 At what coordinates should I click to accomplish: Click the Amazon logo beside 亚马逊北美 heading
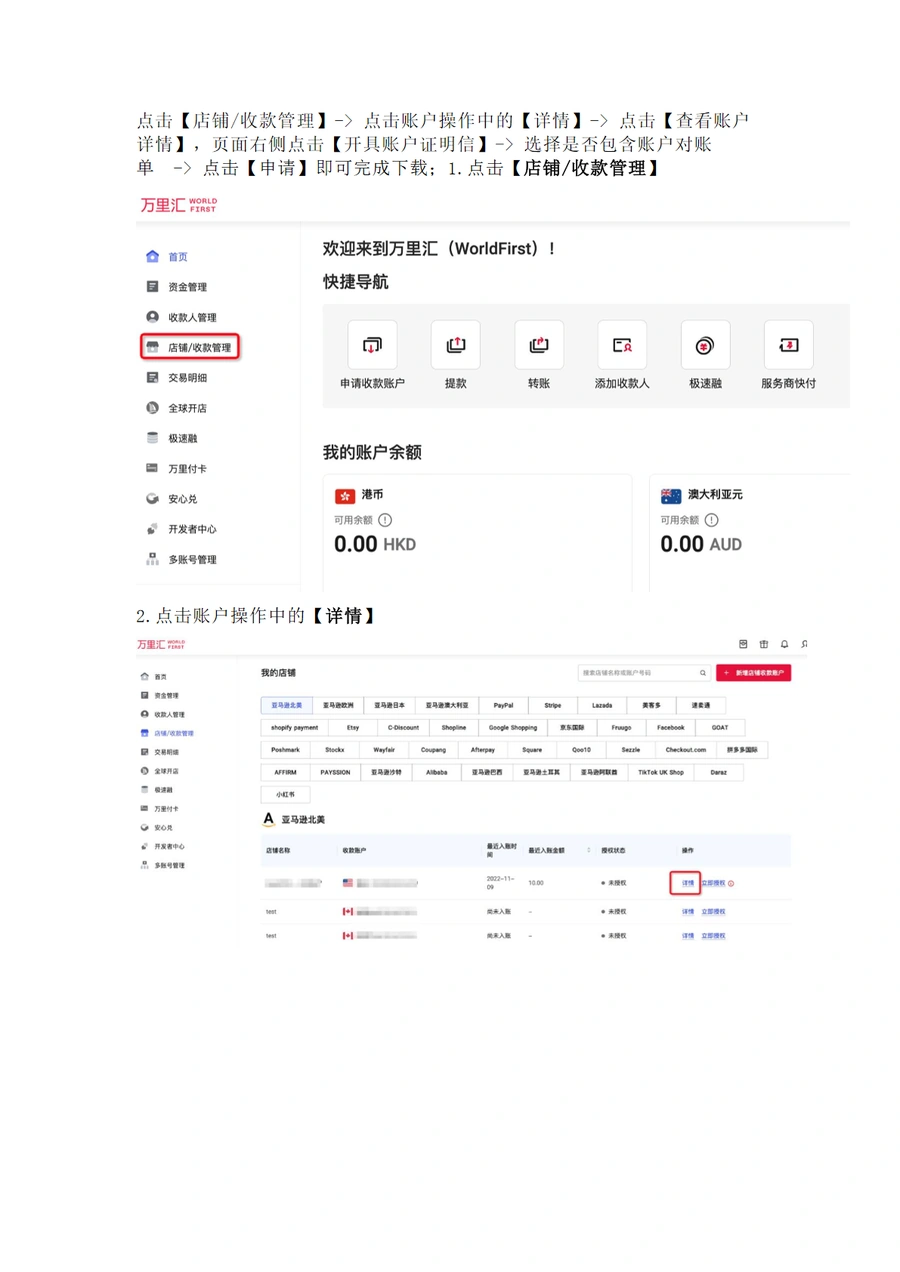(268, 819)
